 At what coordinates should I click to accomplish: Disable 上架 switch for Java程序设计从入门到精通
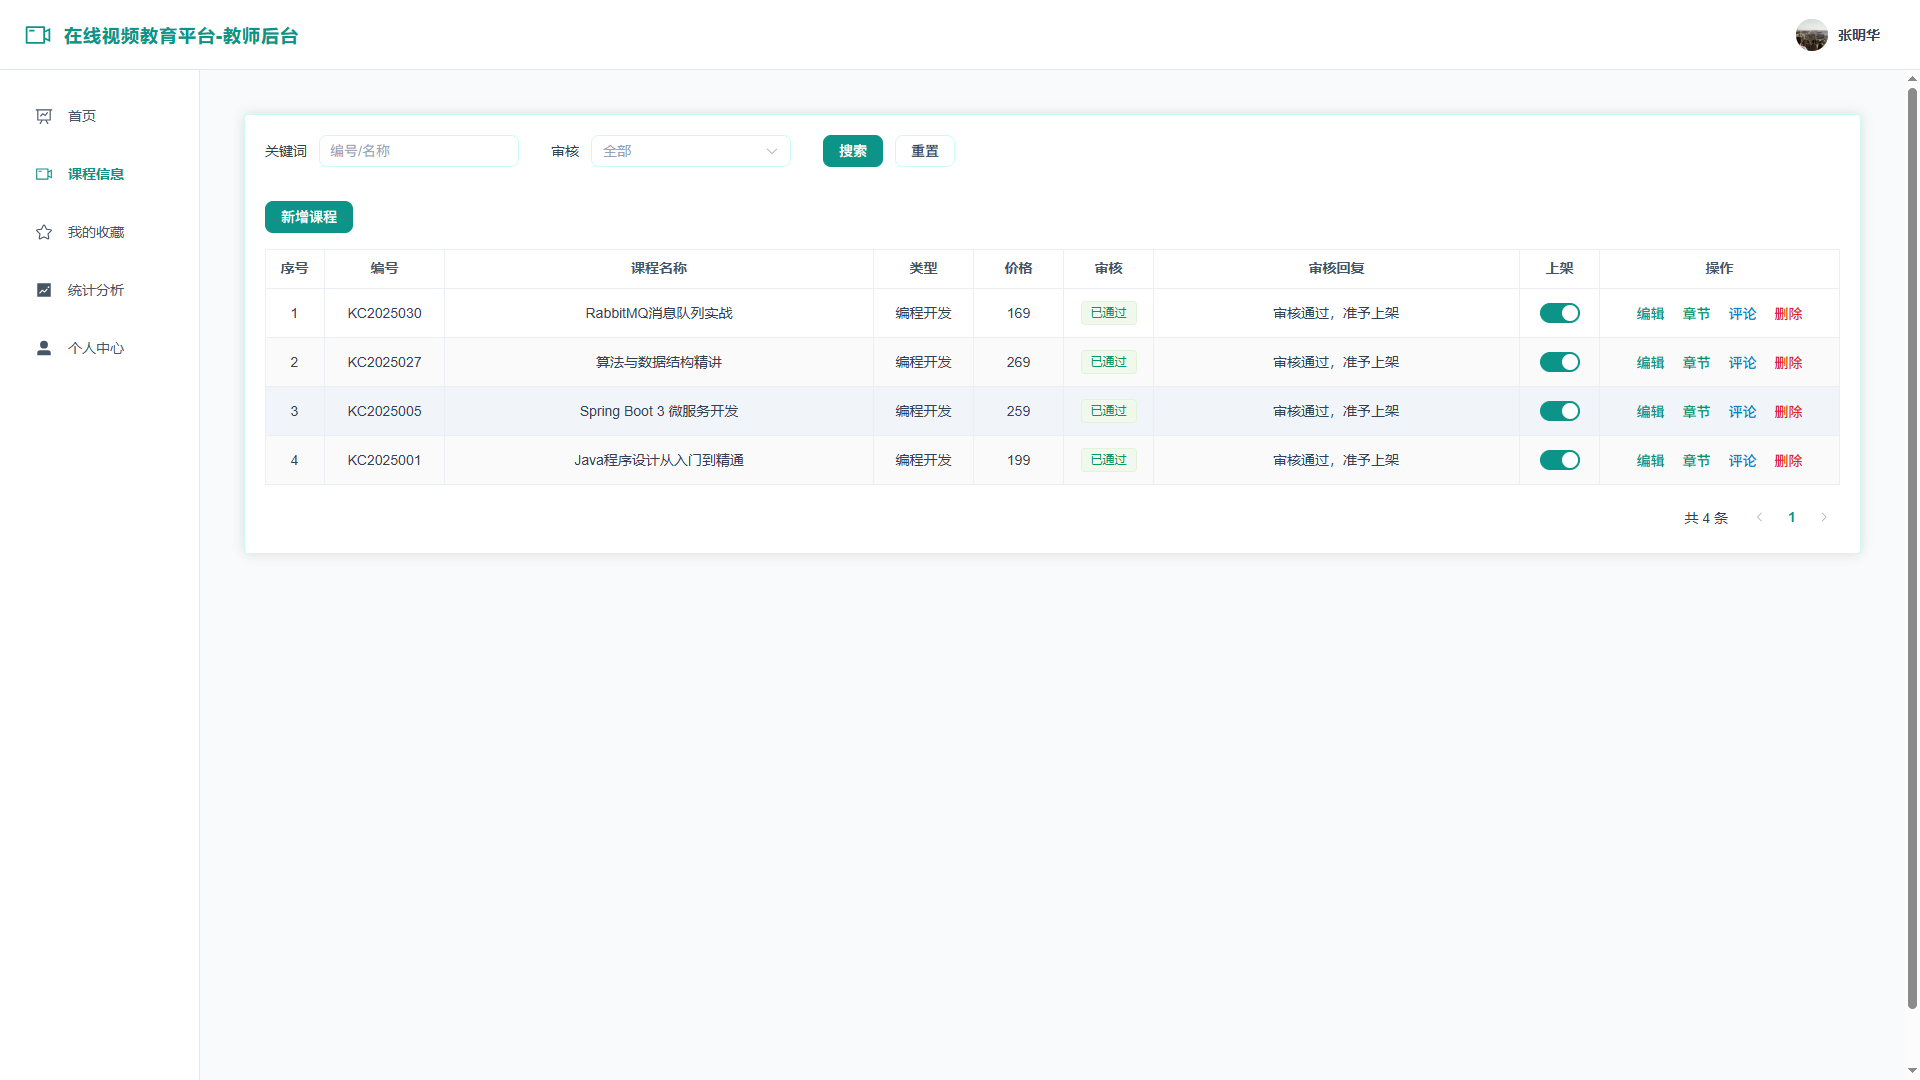tap(1559, 460)
